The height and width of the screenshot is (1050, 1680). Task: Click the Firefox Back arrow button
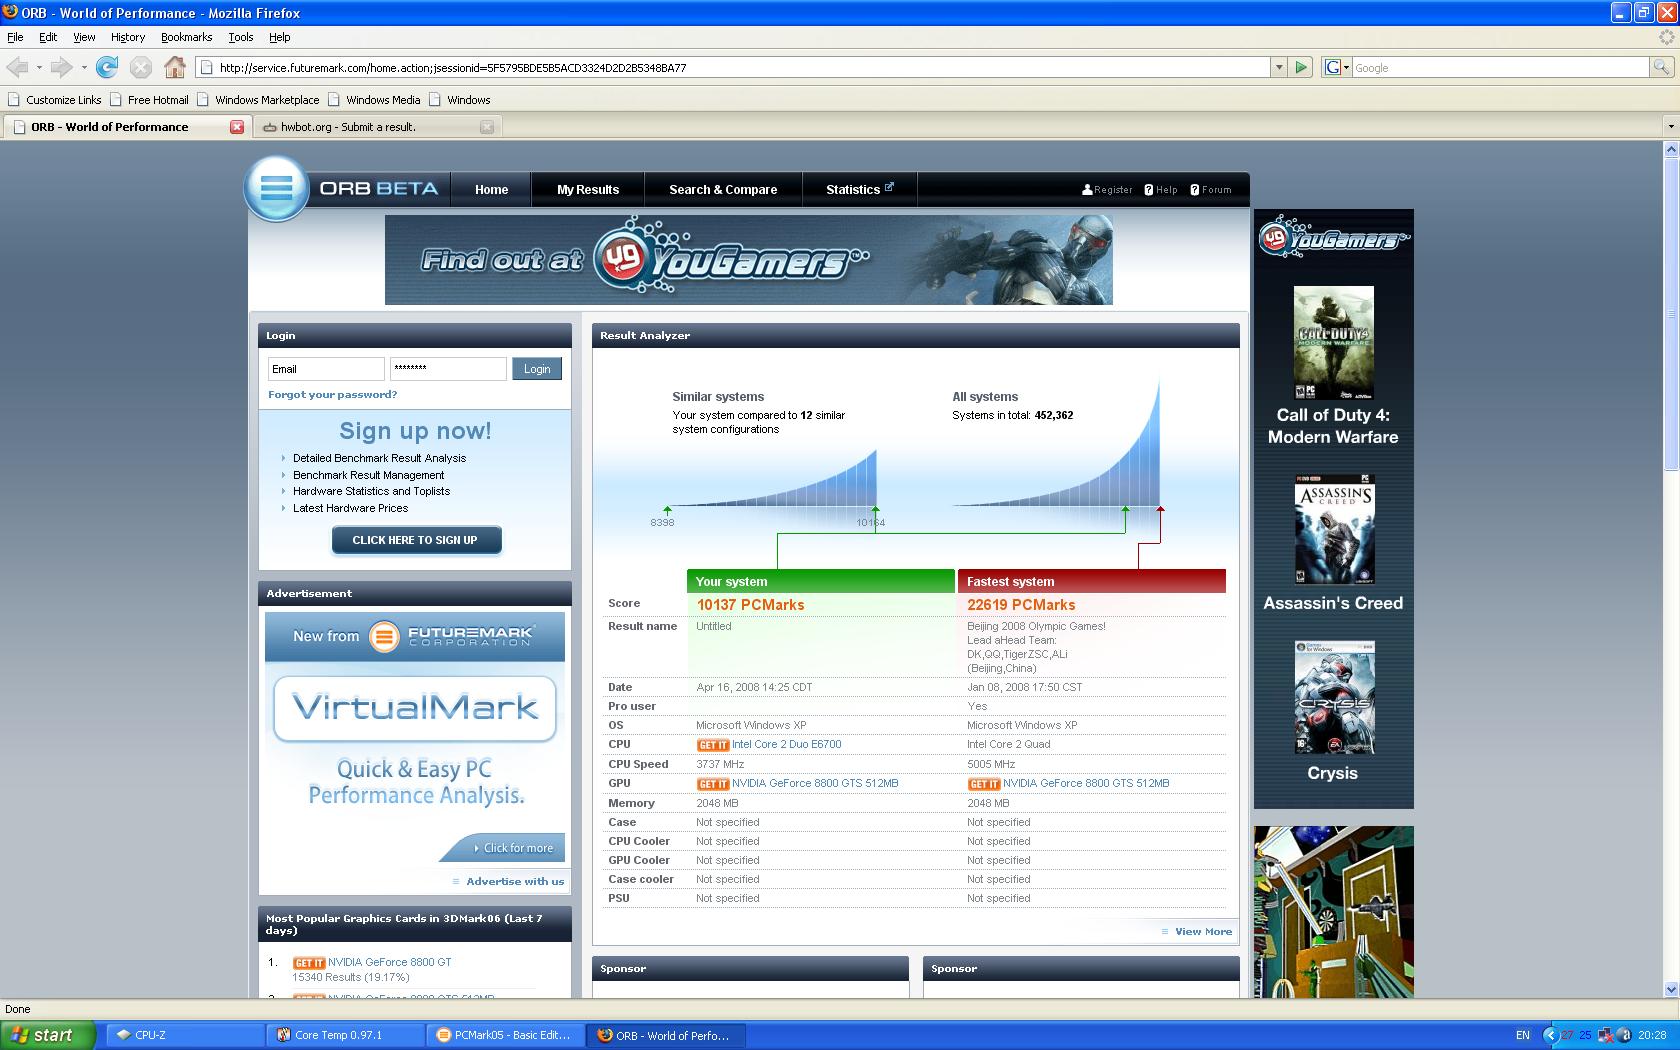tap(17, 67)
